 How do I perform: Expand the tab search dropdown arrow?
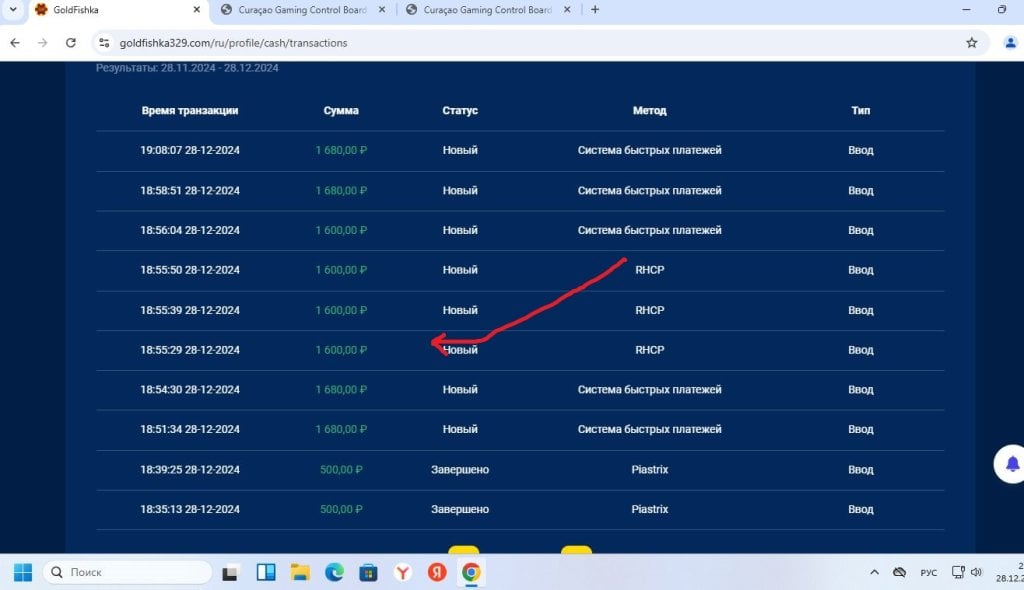tap(12, 10)
